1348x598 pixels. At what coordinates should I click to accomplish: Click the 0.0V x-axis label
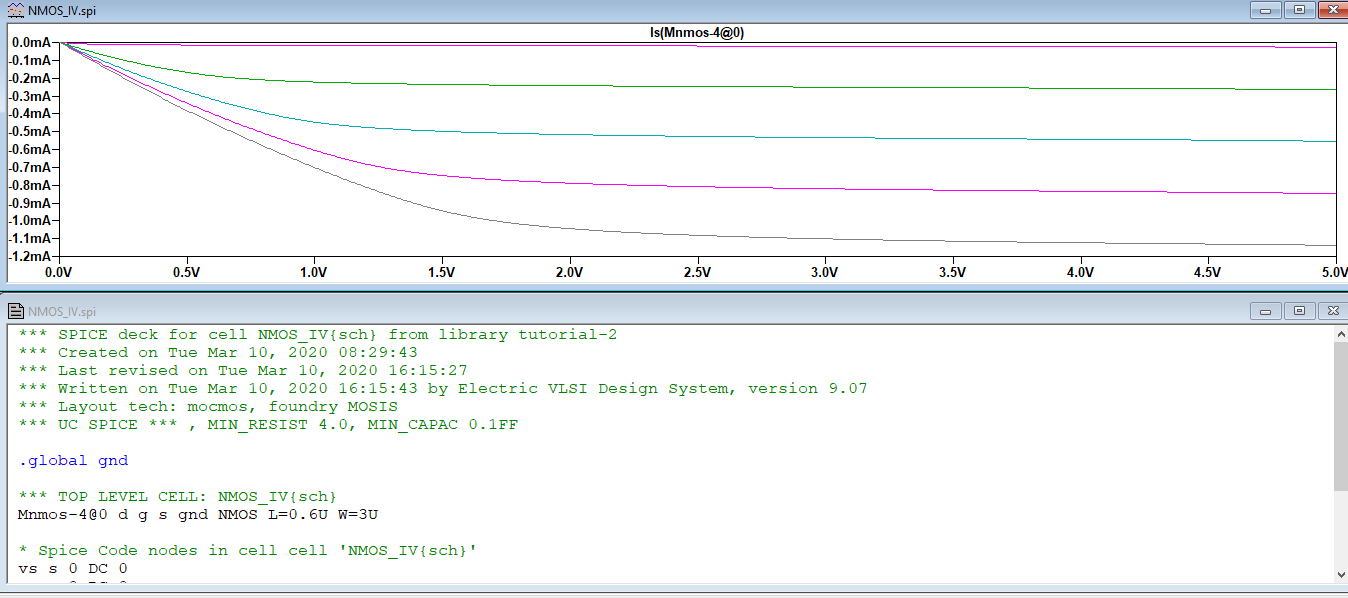click(58, 272)
